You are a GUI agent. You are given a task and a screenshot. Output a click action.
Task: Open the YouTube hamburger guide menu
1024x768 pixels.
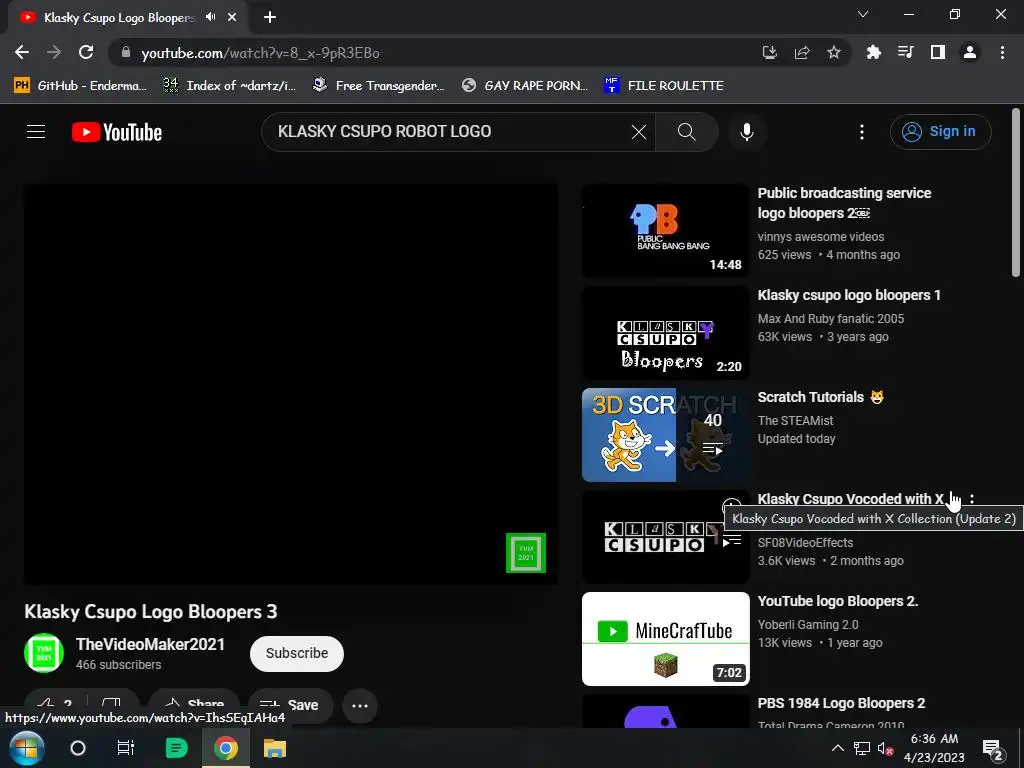(36, 132)
